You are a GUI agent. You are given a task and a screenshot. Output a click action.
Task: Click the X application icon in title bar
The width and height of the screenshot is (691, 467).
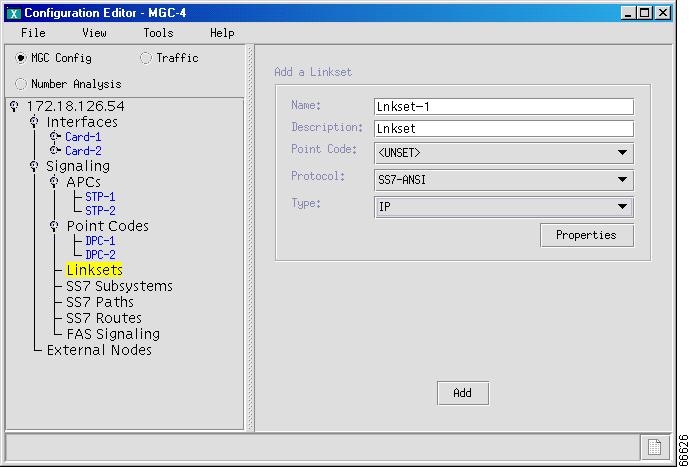point(14,14)
